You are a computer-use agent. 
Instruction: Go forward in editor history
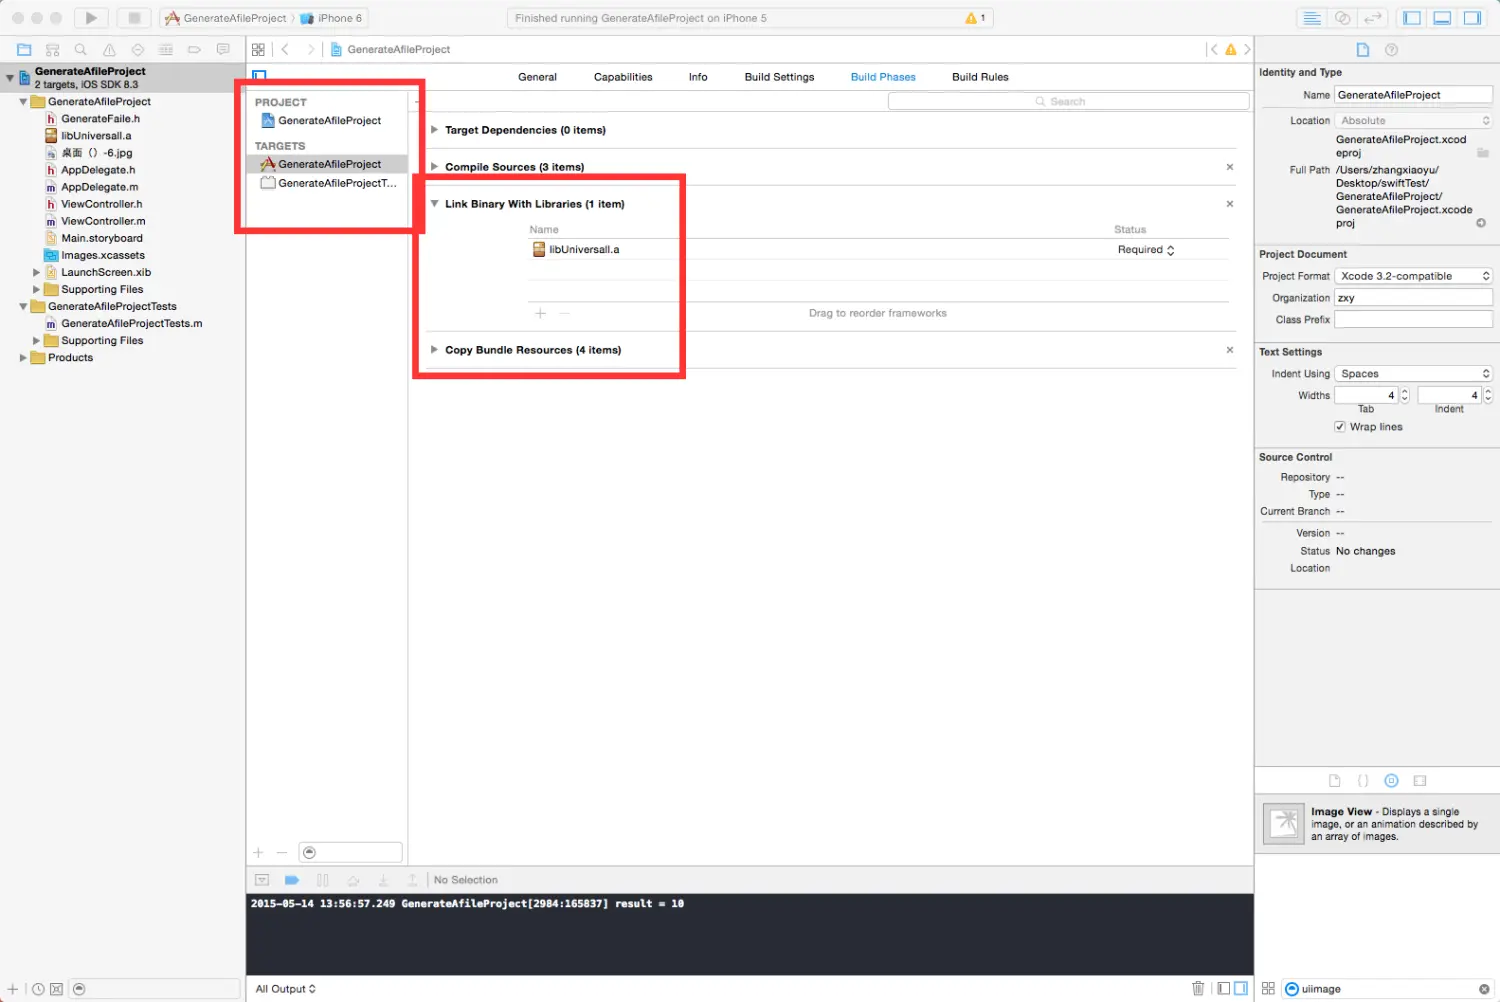pyautogui.click(x=310, y=49)
